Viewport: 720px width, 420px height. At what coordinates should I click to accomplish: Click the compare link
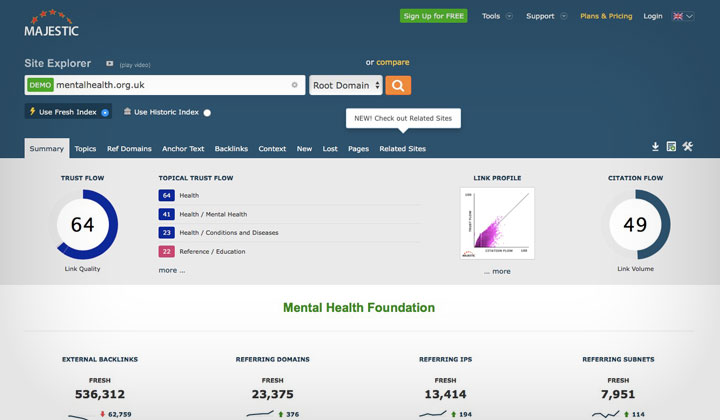(392, 62)
